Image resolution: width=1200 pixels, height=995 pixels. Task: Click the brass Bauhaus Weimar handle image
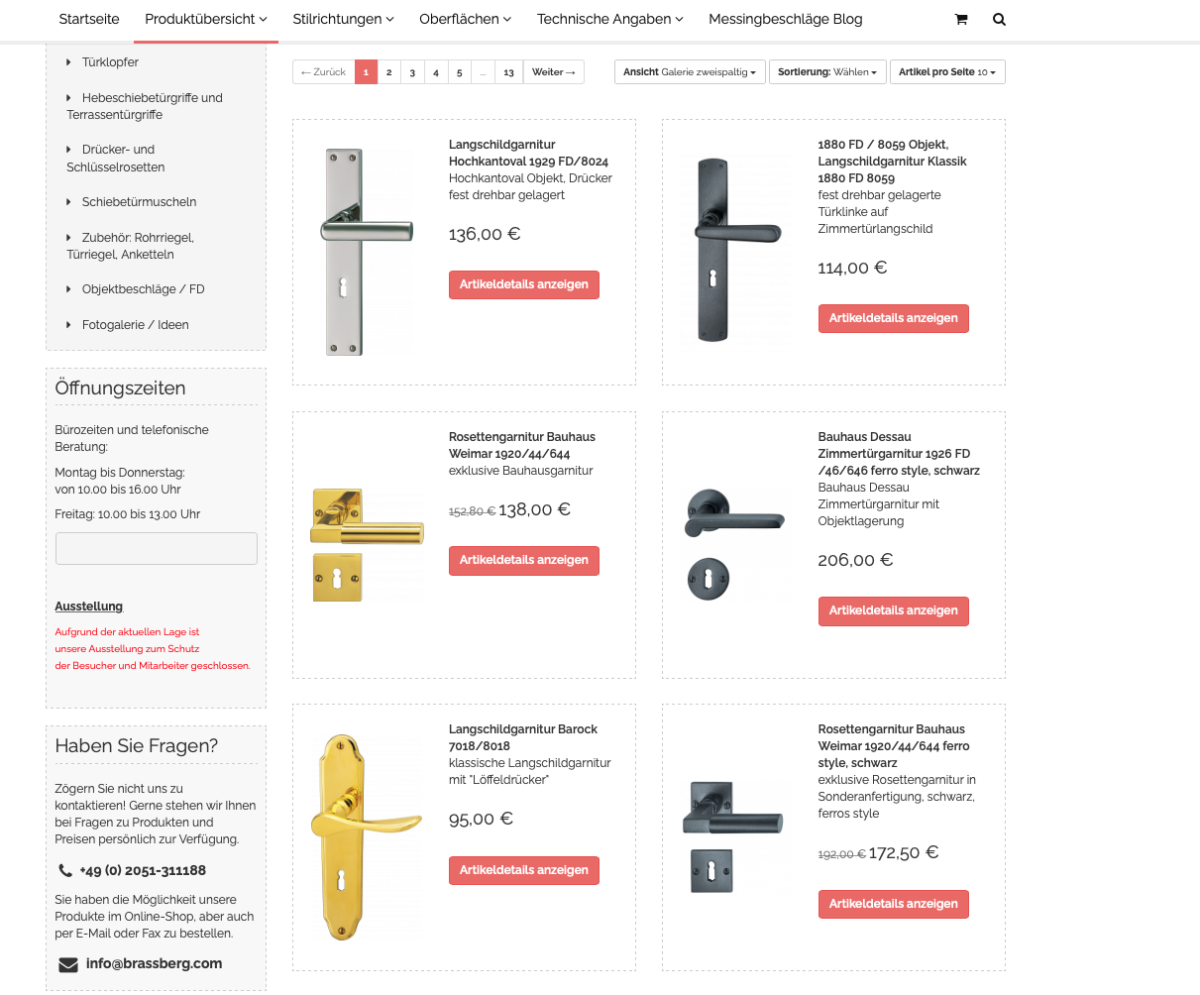pos(366,545)
